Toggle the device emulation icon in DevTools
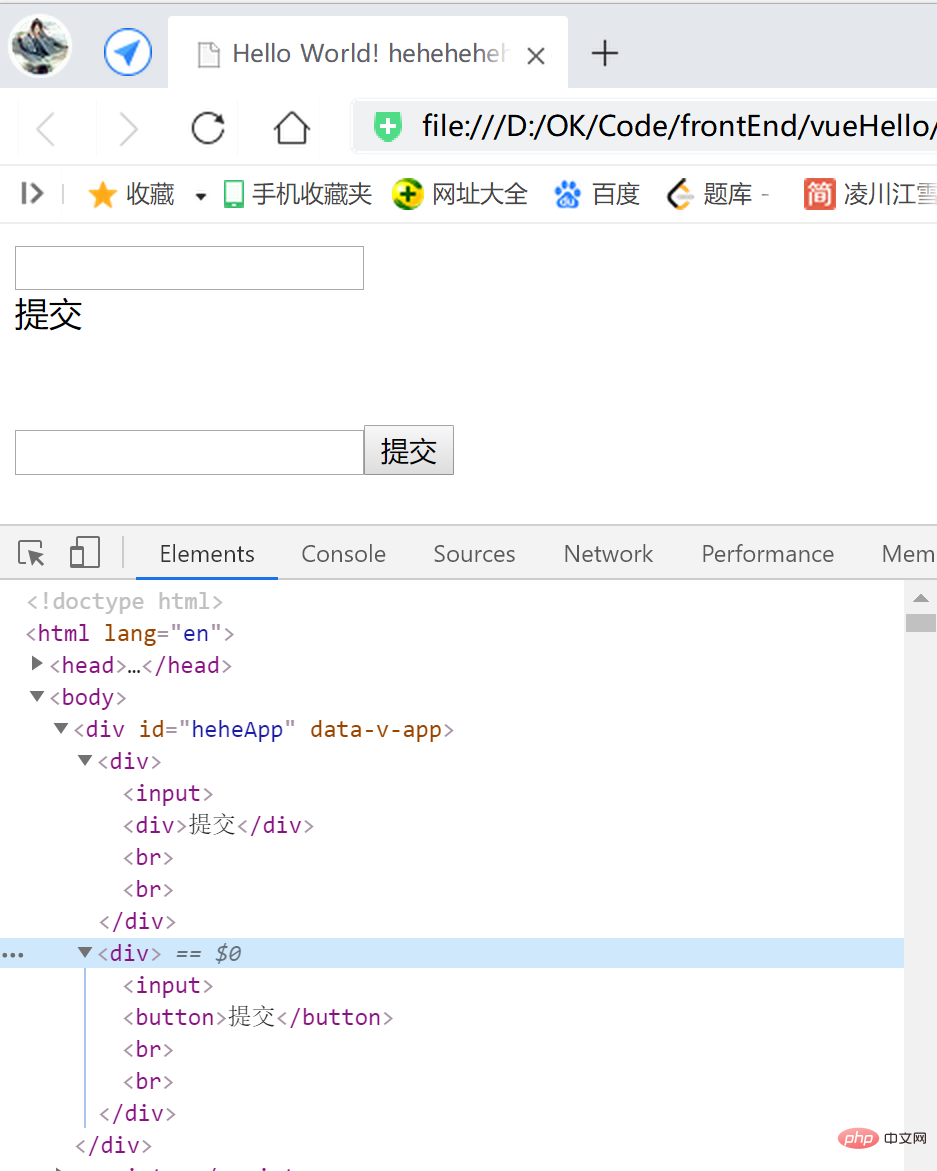The height and width of the screenshot is (1171, 937). click(84, 551)
